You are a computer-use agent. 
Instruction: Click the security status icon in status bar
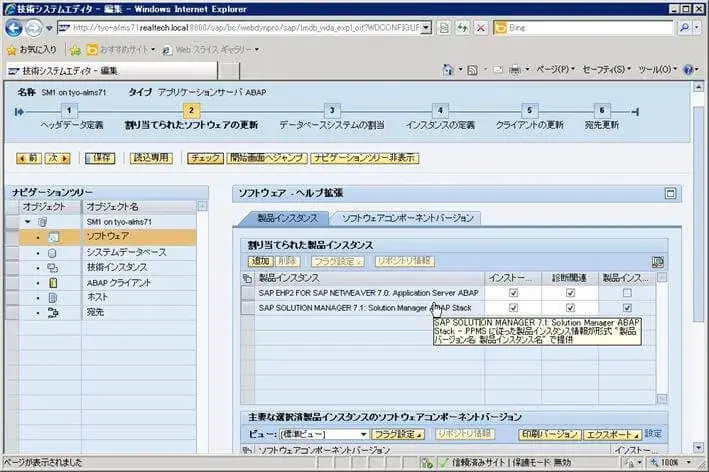pyautogui.click(x=427, y=463)
